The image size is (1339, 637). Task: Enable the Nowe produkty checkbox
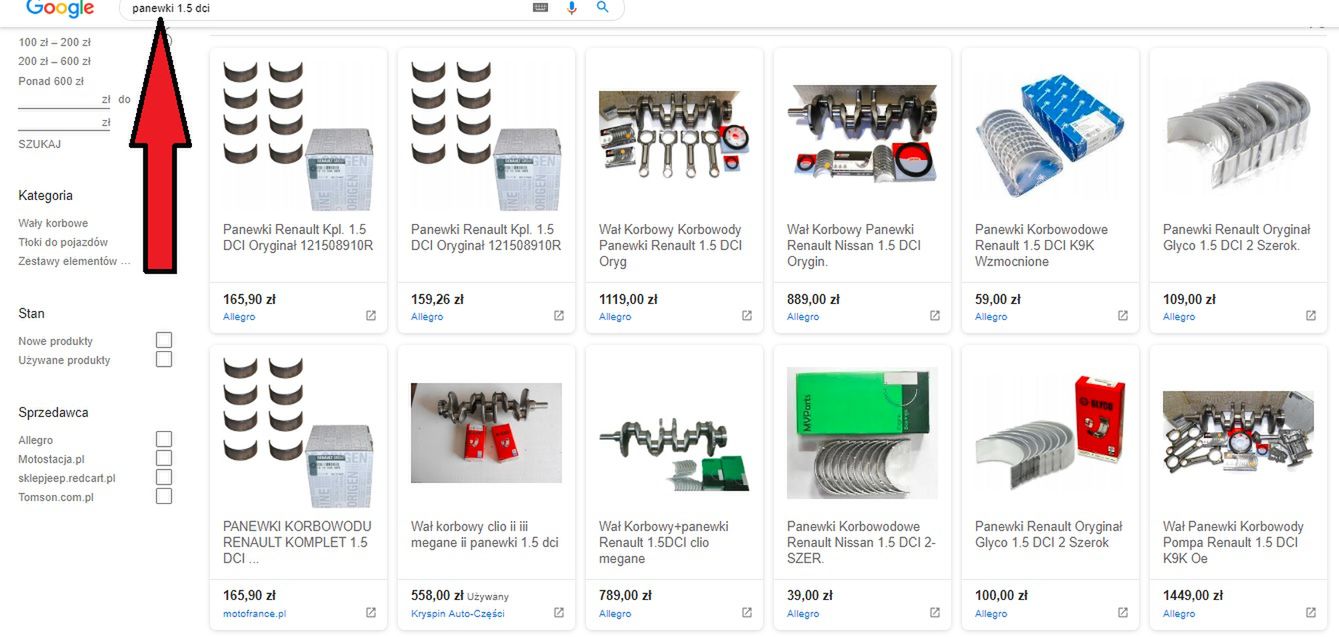click(164, 341)
